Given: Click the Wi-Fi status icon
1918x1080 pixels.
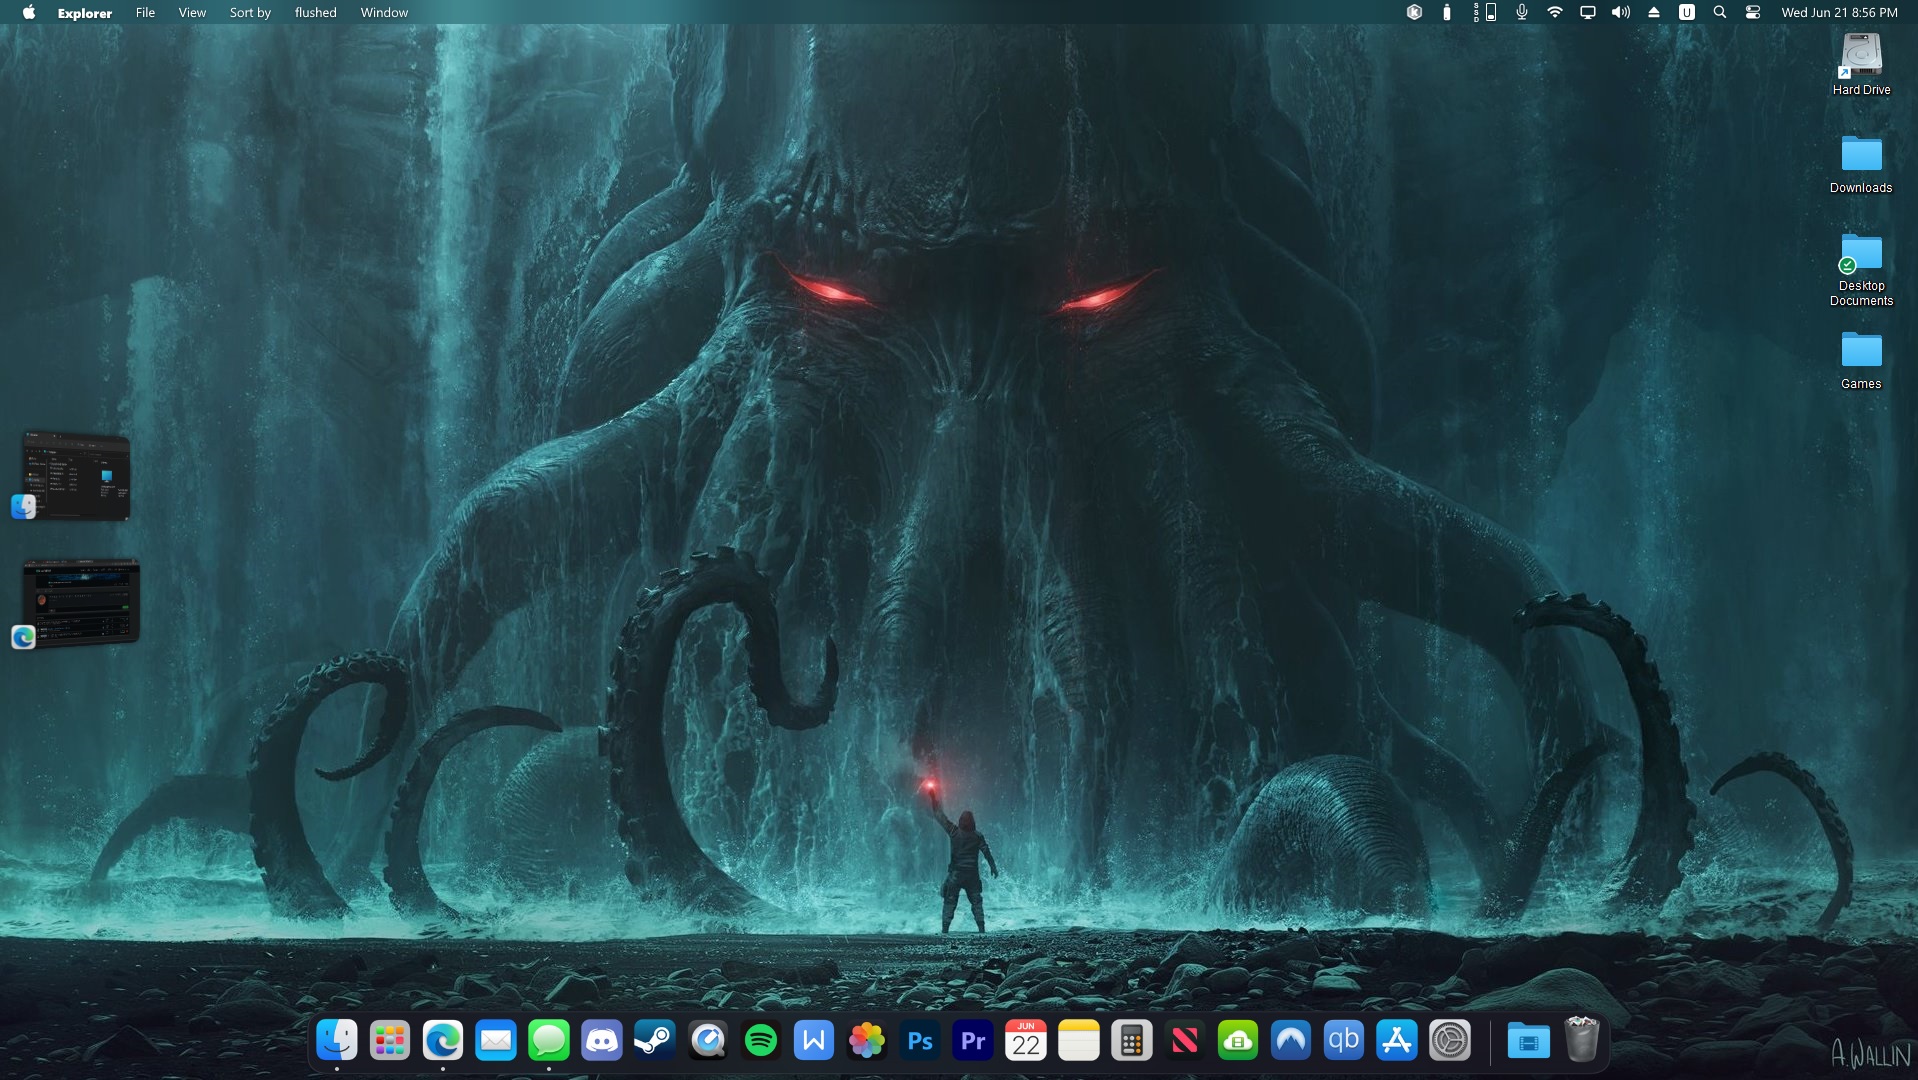Looking at the screenshot, I should (x=1554, y=12).
